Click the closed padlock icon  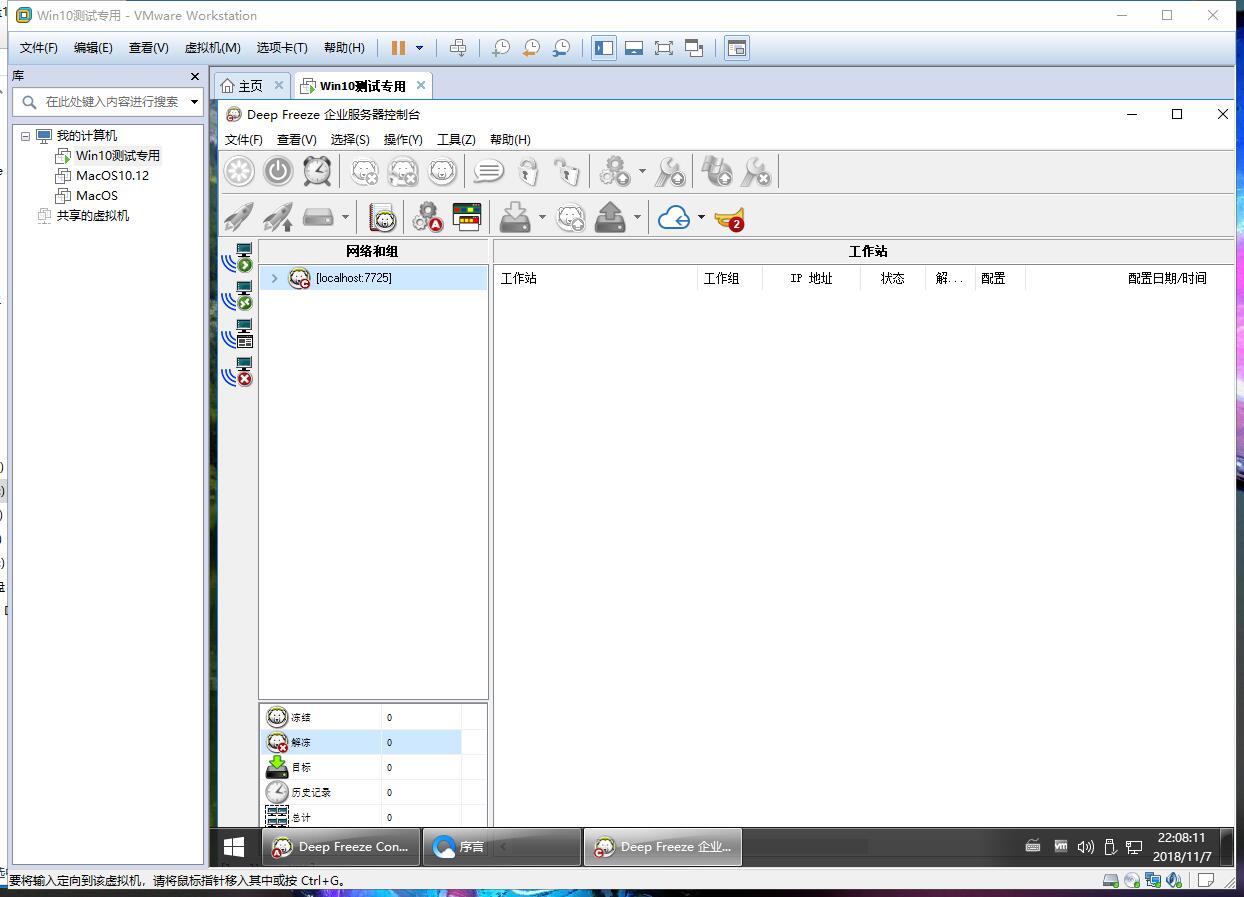coord(529,172)
